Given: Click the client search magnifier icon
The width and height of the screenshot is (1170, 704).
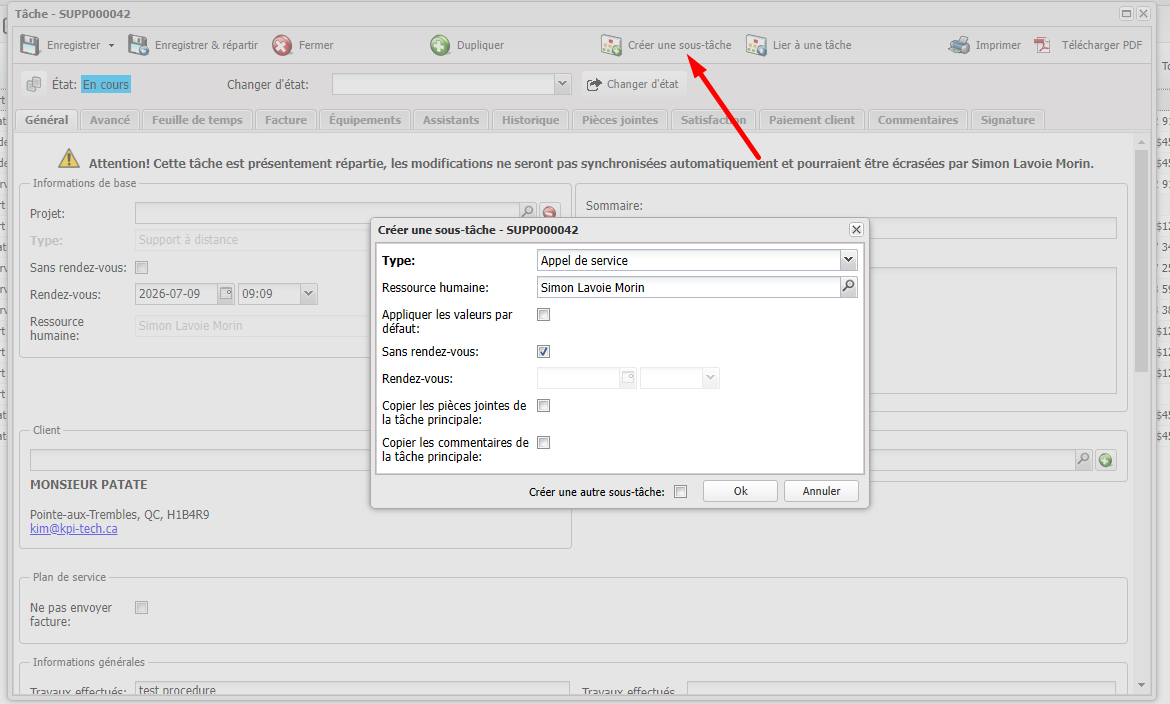Looking at the screenshot, I should [x=1083, y=459].
